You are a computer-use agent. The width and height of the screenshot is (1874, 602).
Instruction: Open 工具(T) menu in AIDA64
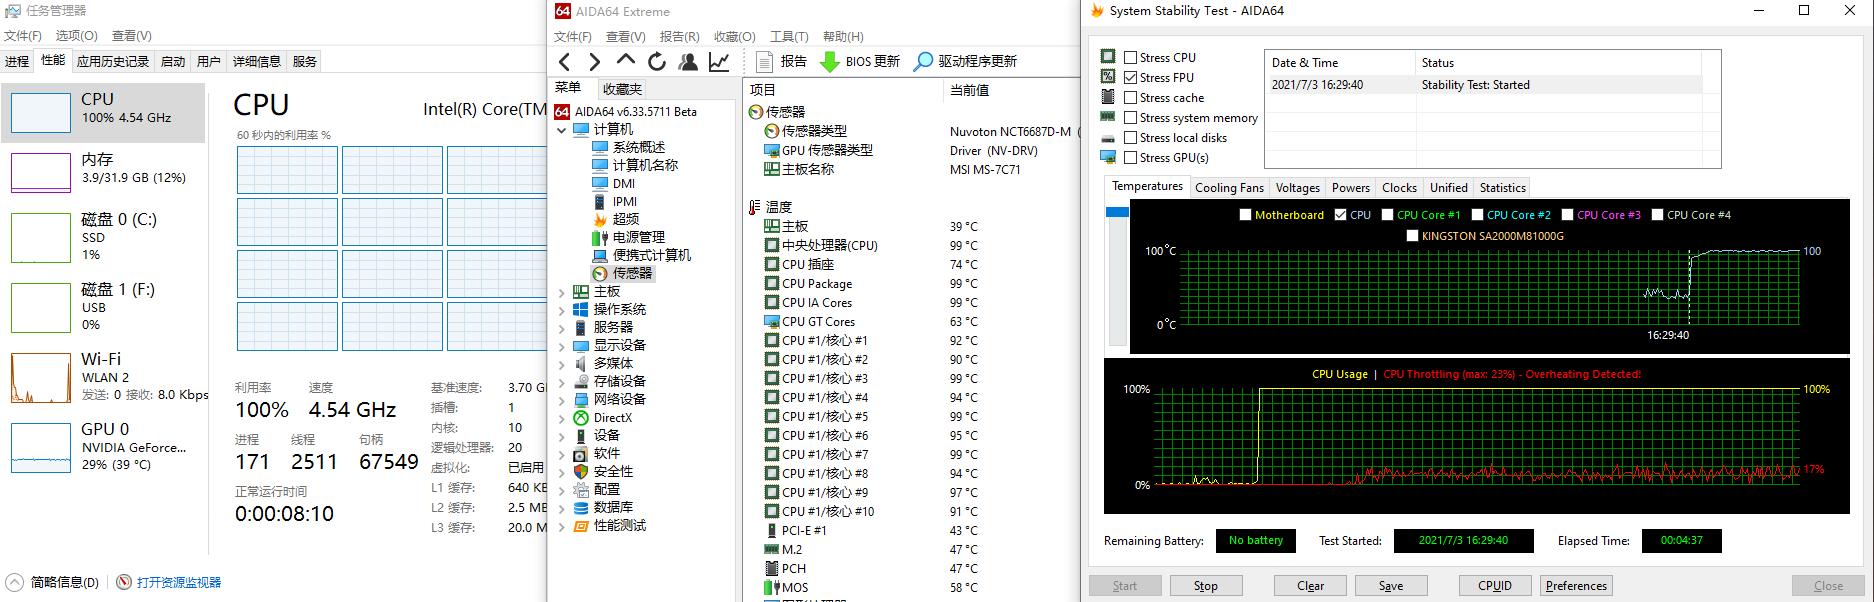pos(789,37)
